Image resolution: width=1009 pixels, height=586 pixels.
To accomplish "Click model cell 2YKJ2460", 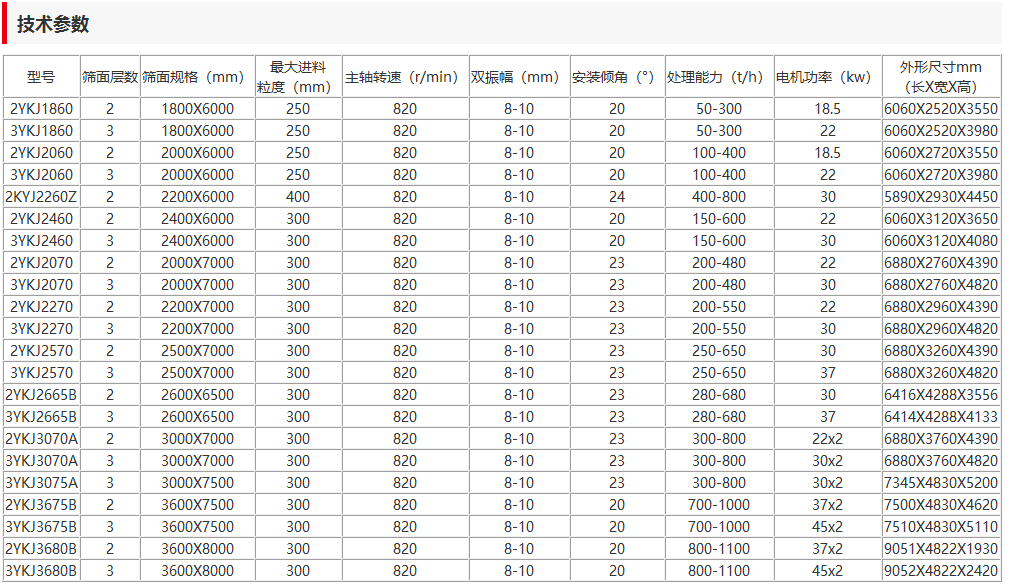I will point(41,219).
